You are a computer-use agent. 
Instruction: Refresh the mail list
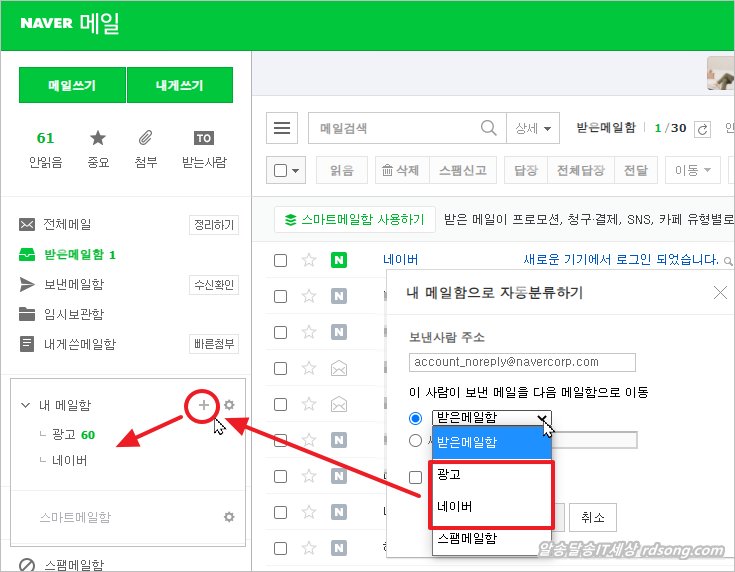tap(702, 129)
